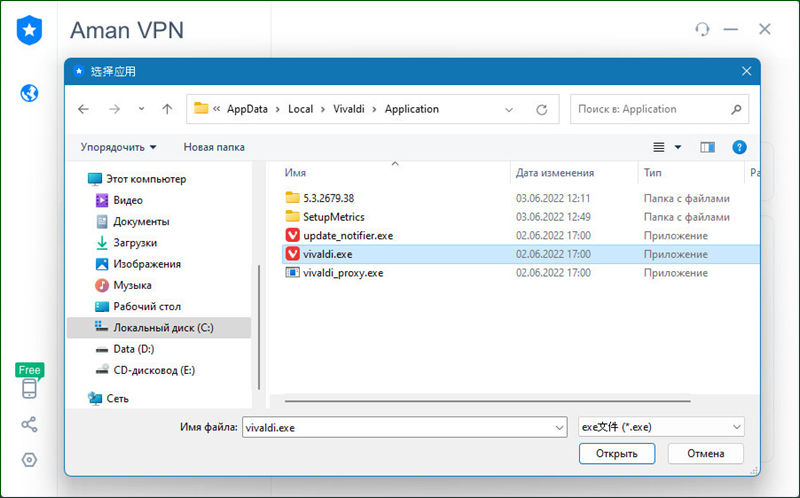Open recent locations dropdown chevron
This screenshot has width=800, height=498.
click(141, 109)
